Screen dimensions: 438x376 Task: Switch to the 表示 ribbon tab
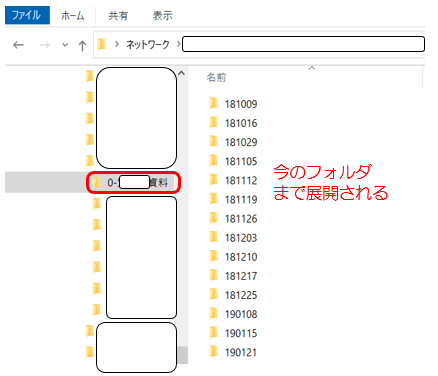point(162,16)
